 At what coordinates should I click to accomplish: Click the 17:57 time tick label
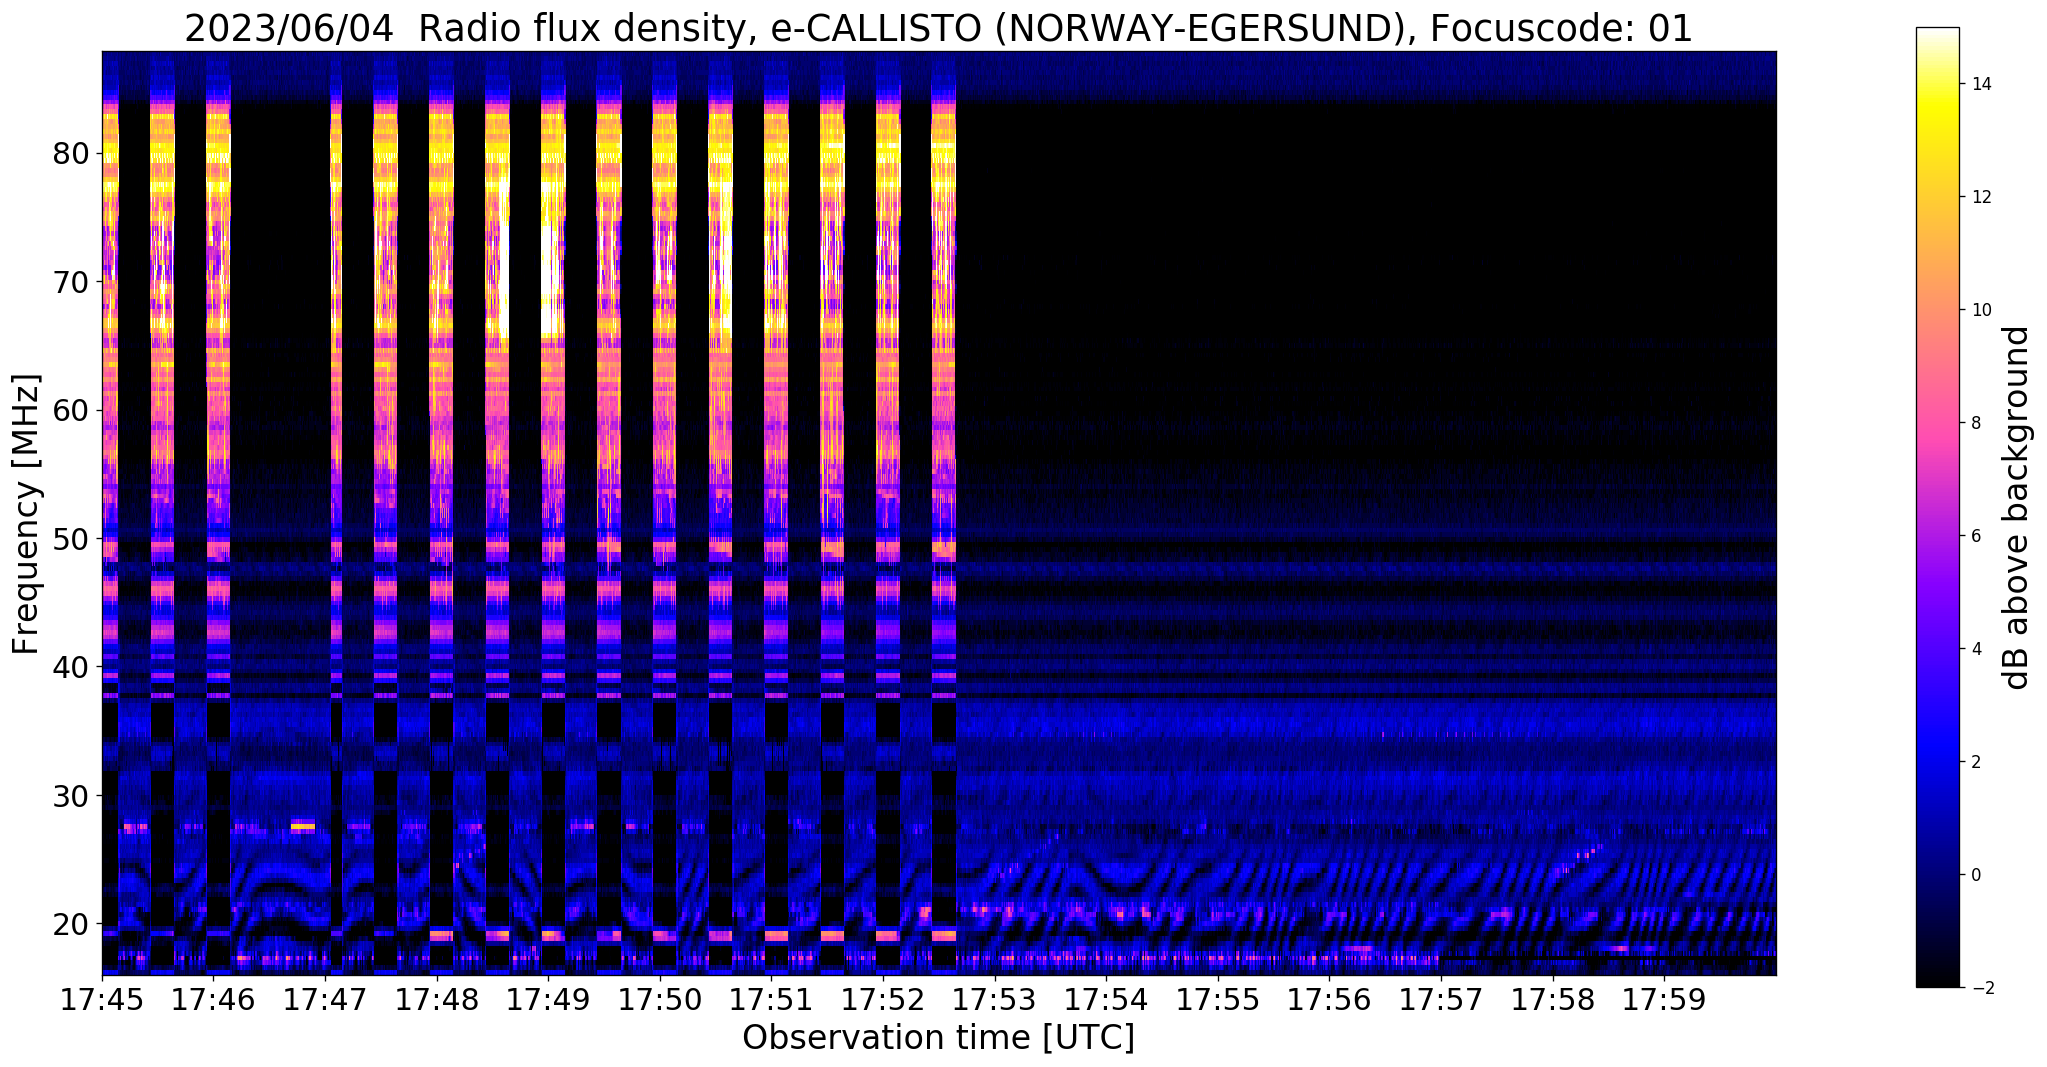(1441, 999)
